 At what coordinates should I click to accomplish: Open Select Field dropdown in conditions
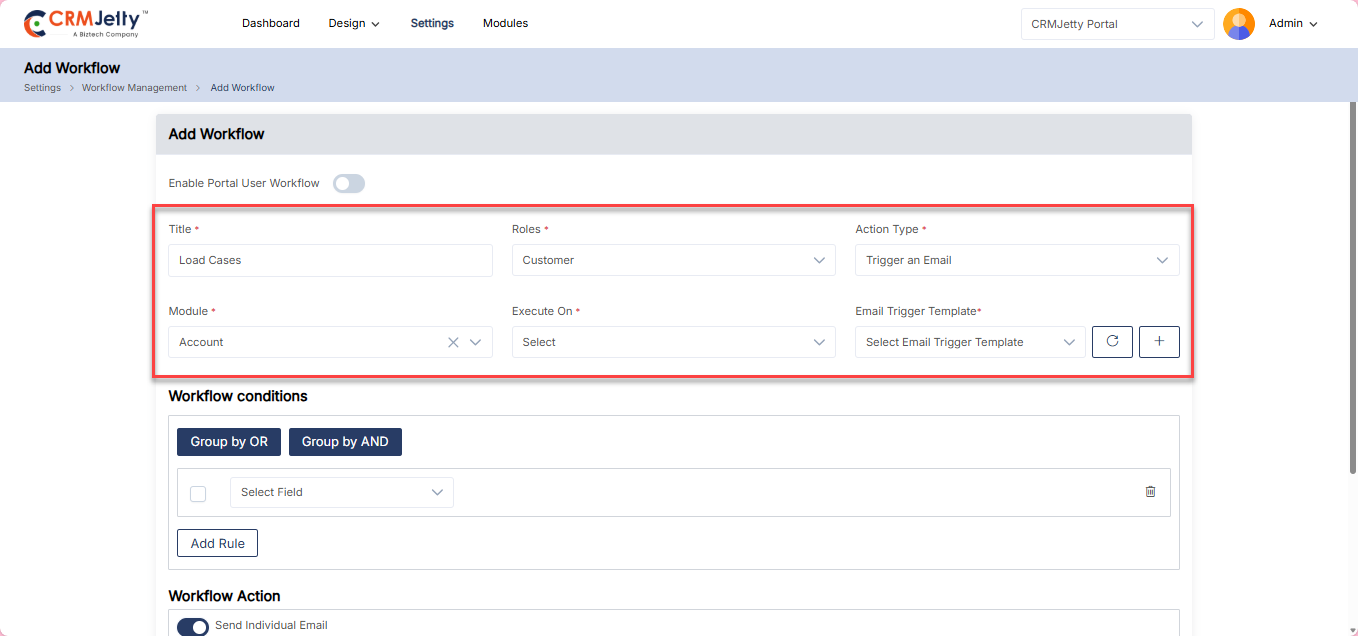point(341,492)
